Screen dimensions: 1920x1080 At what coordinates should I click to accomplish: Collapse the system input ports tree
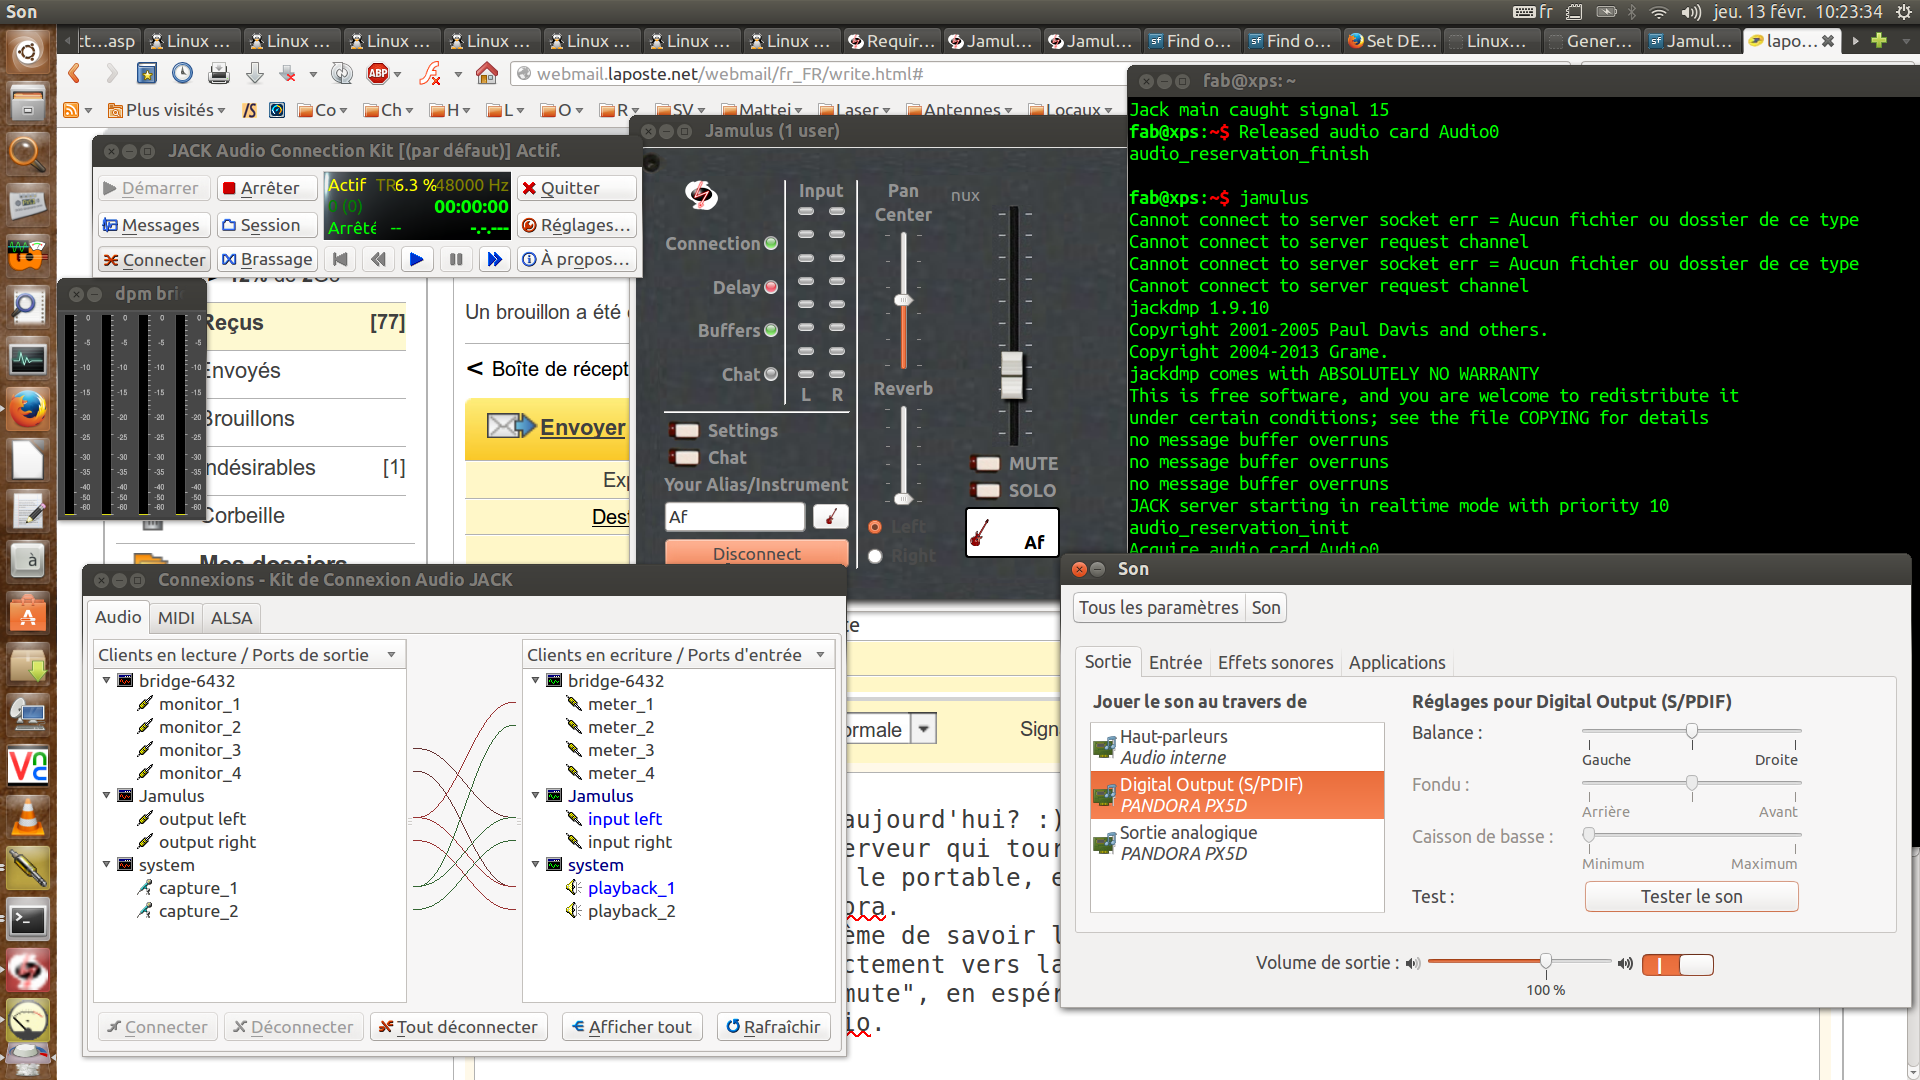click(536, 865)
